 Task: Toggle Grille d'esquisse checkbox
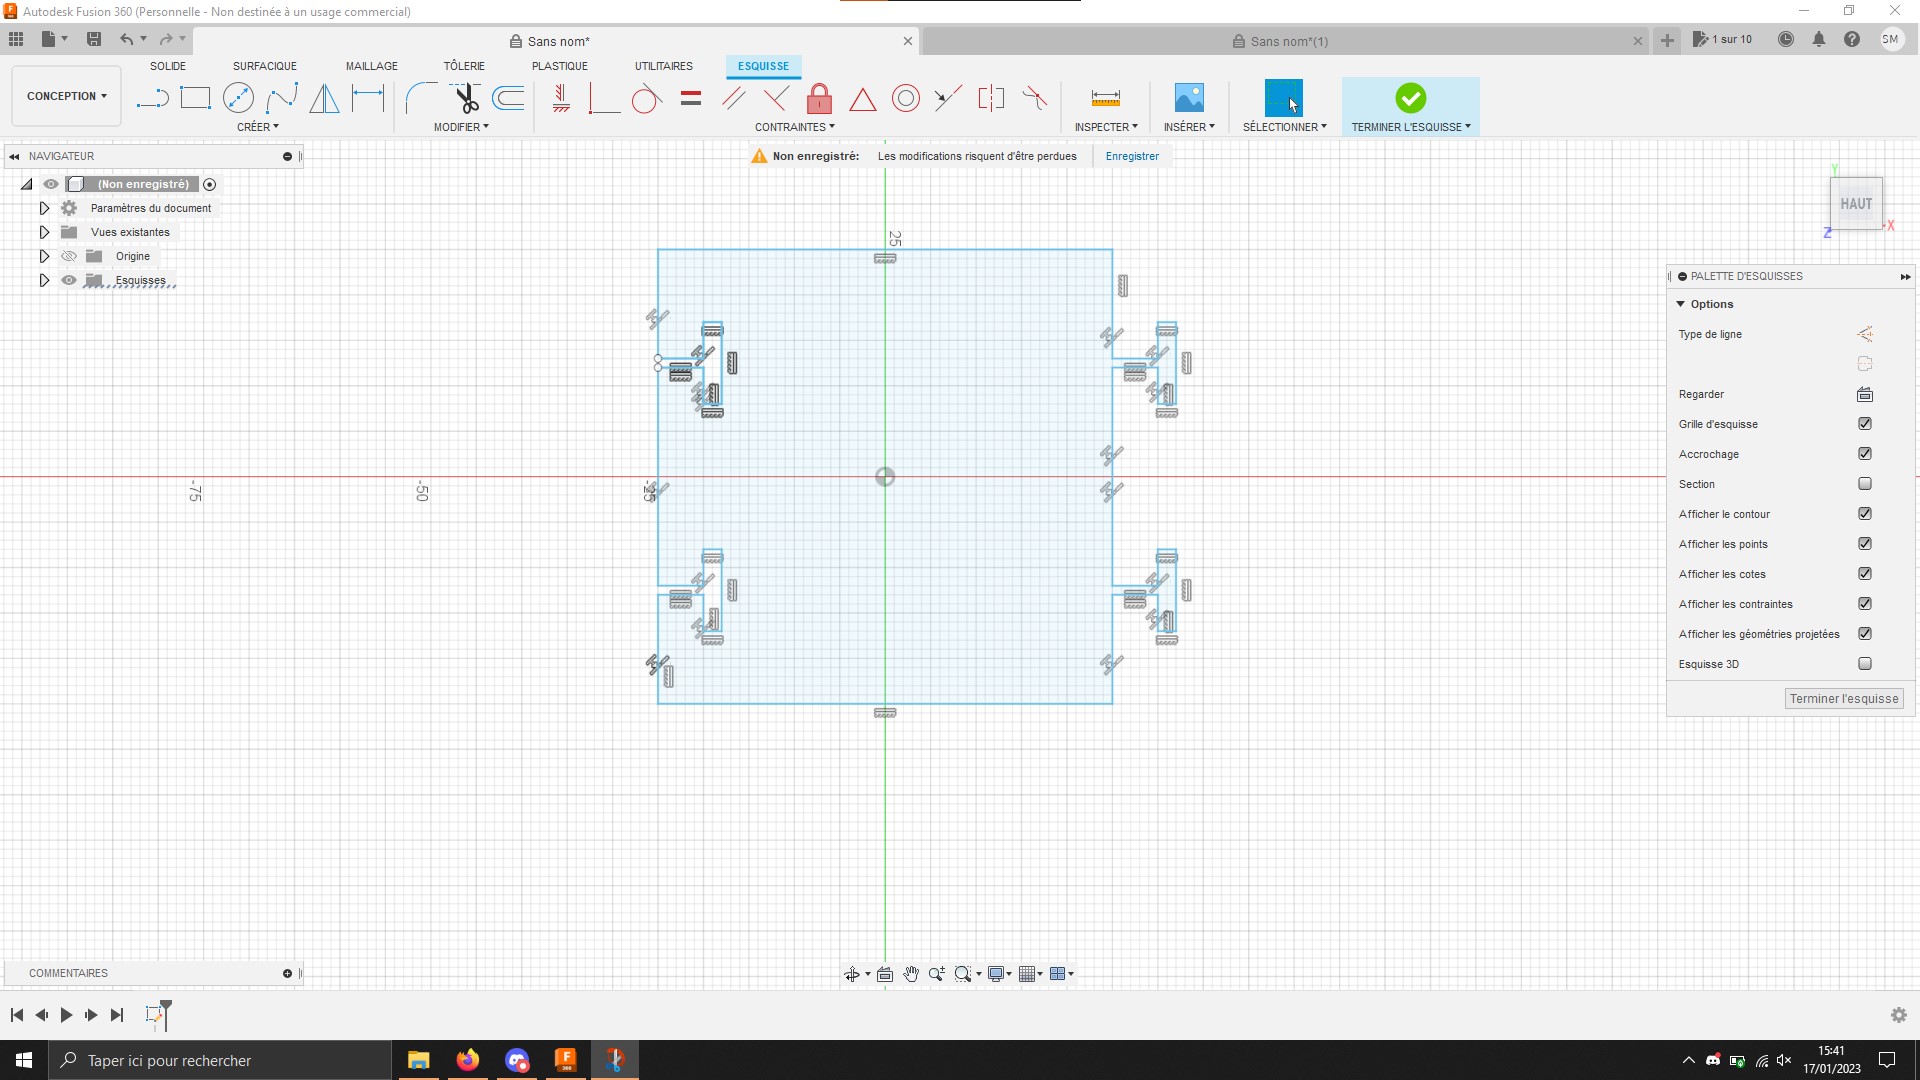[x=1865, y=424]
